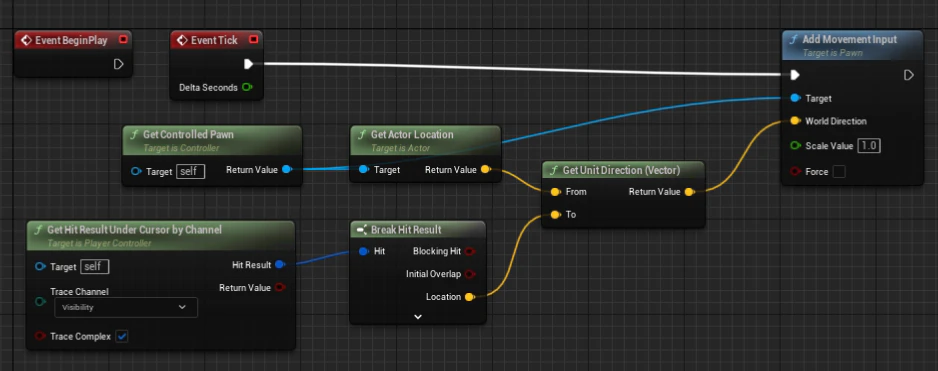Click the Trace Channel input pin
This screenshot has width=938, height=371.
pyautogui.click(x=41, y=302)
